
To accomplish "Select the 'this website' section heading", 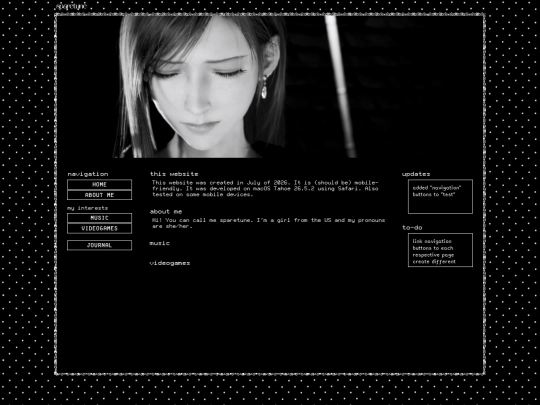I will point(174,174).
